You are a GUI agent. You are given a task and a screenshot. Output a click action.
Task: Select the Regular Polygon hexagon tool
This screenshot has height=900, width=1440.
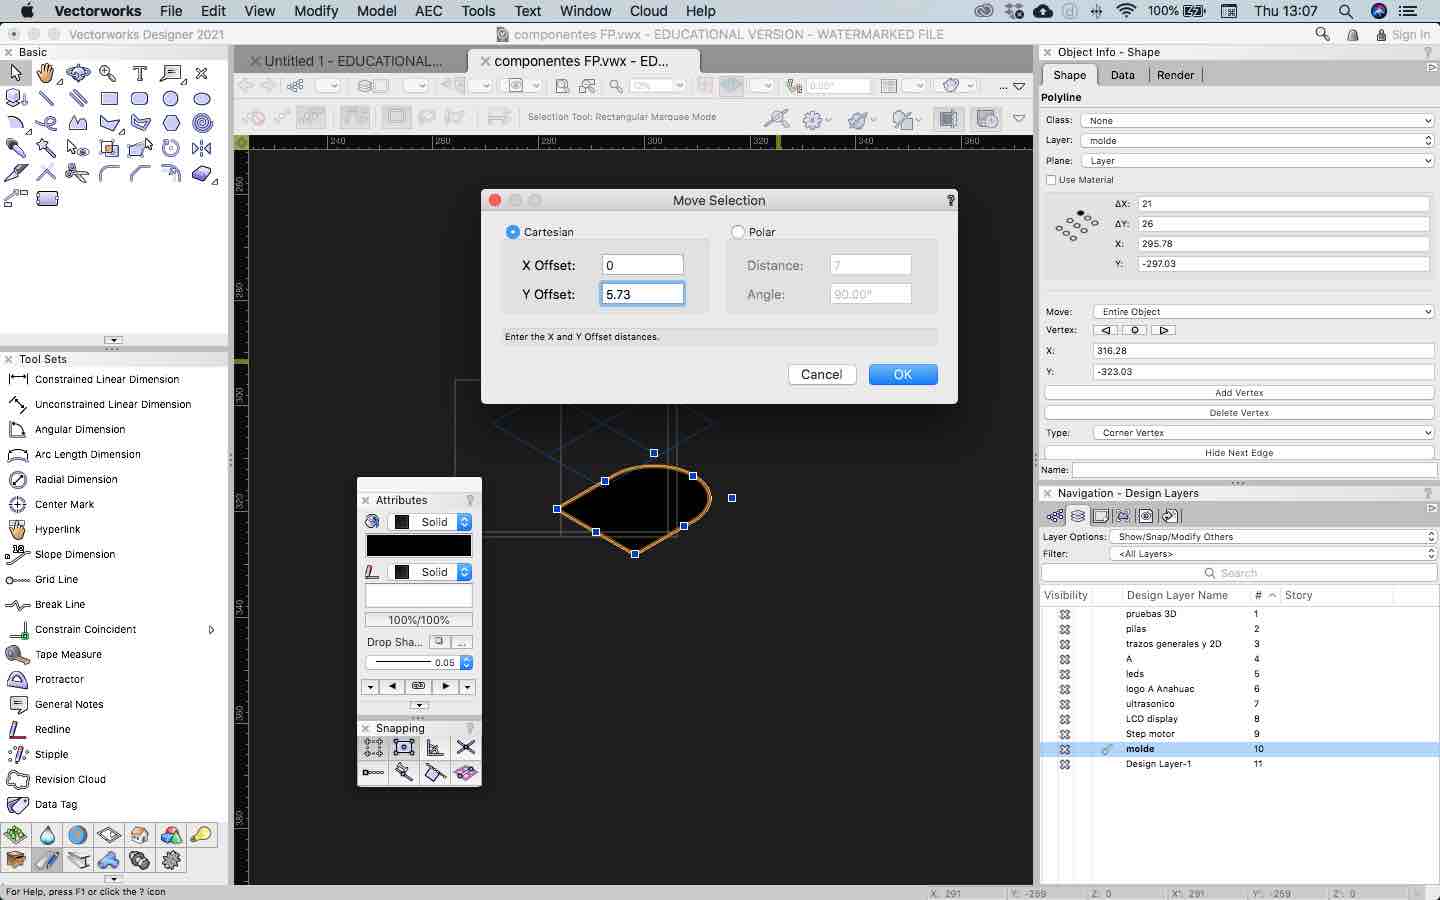click(171, 123)
